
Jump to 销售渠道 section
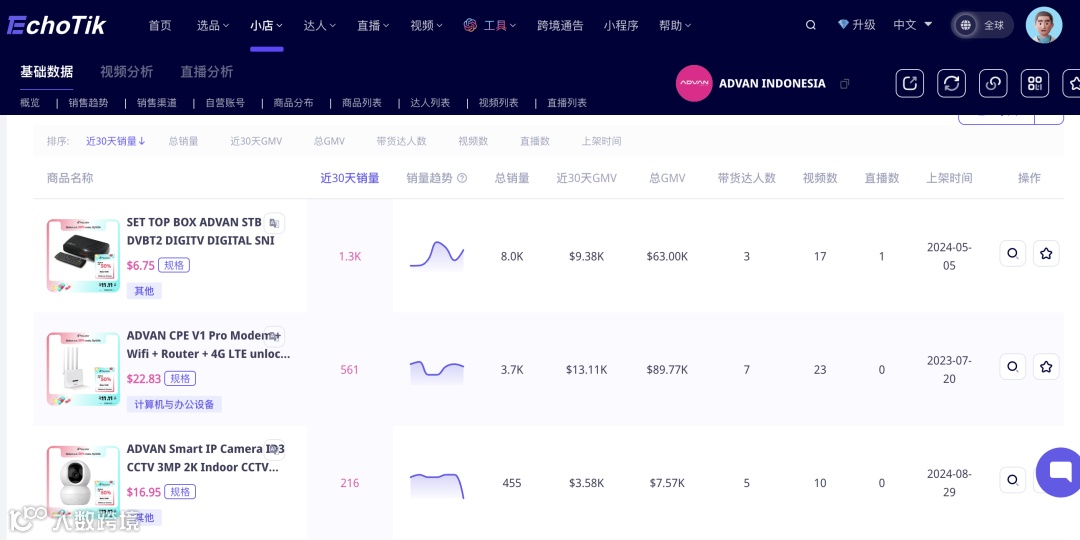tap(156, 103)
